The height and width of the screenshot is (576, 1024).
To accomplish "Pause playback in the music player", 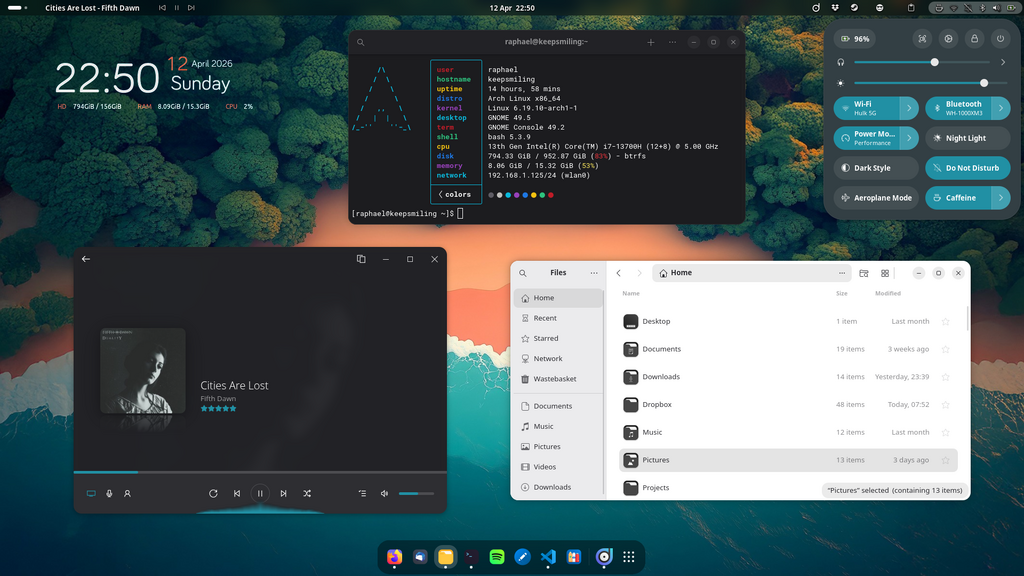I will (x=260, y=494).
